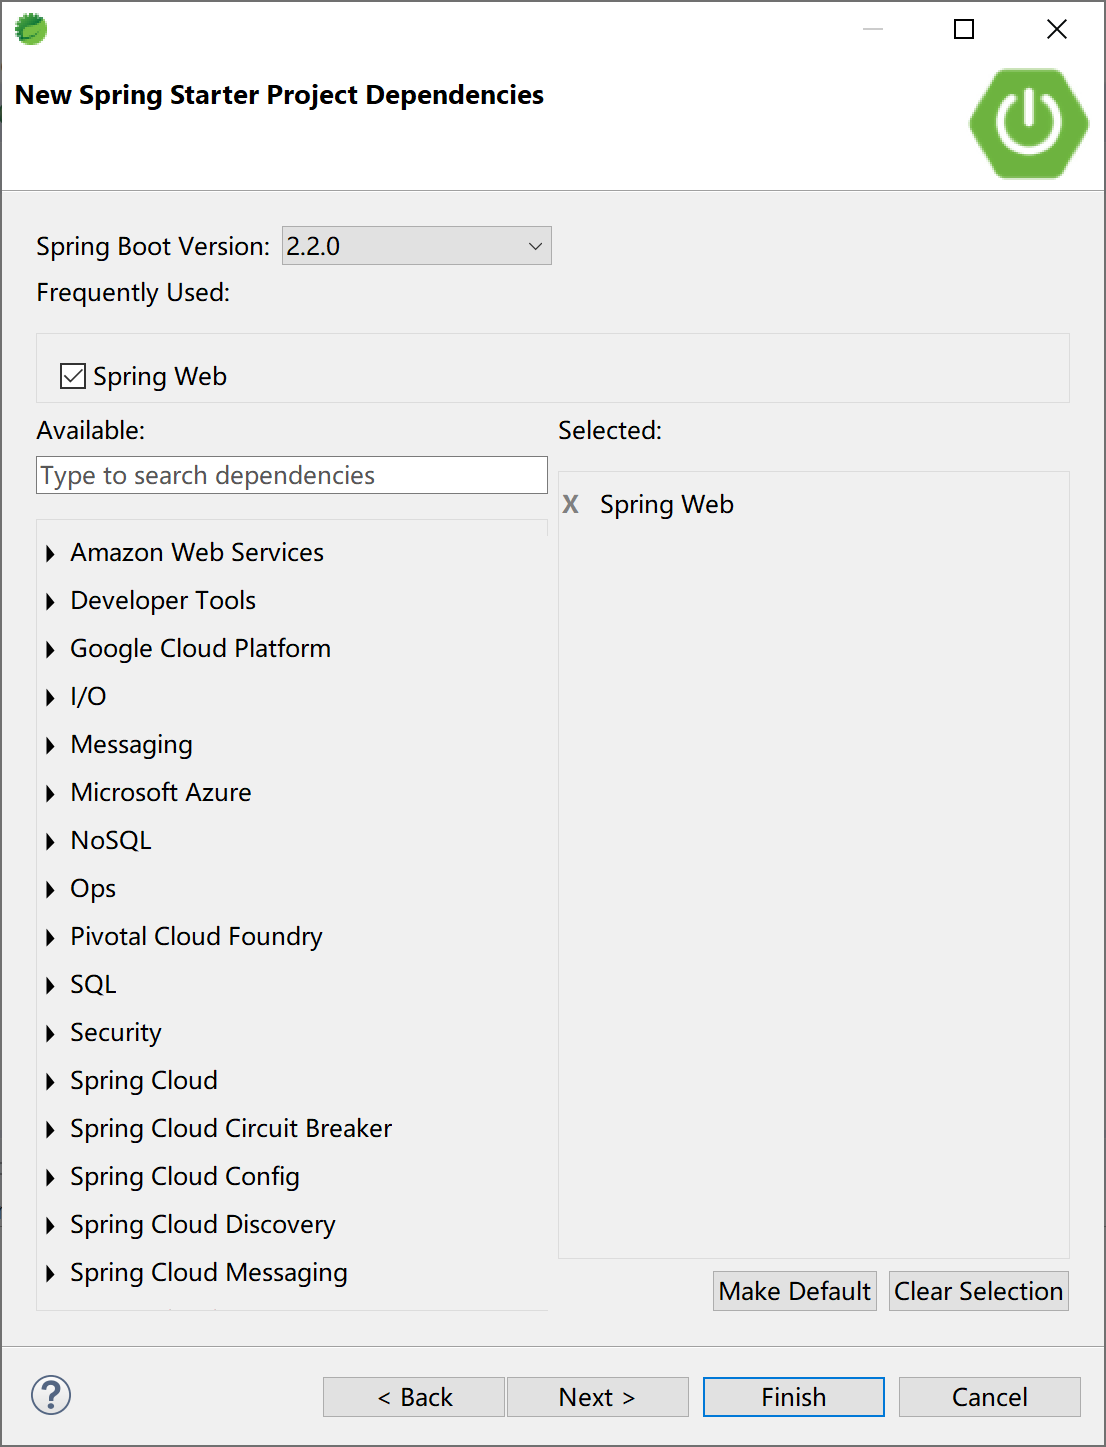The image size is (1106, 1447).
Task: Click the Clear Selection button
Action: tap(978, 1291)
